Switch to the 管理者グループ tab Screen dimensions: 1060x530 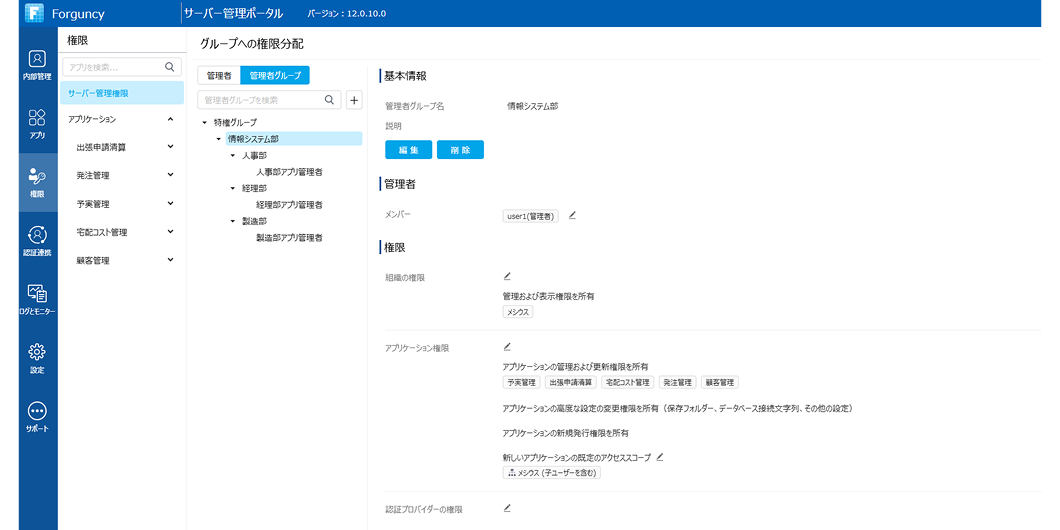click(x=275, y=76)
